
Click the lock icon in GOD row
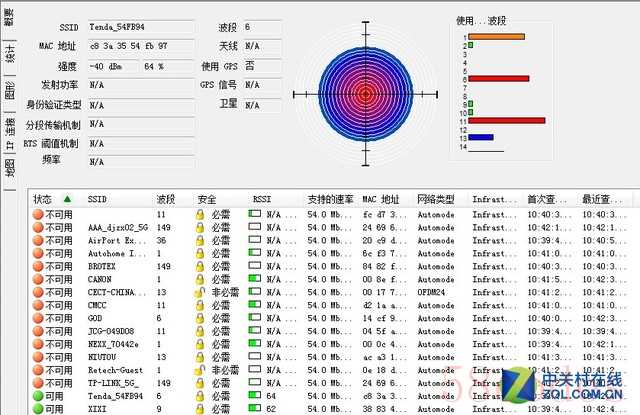tap(200, 319)
